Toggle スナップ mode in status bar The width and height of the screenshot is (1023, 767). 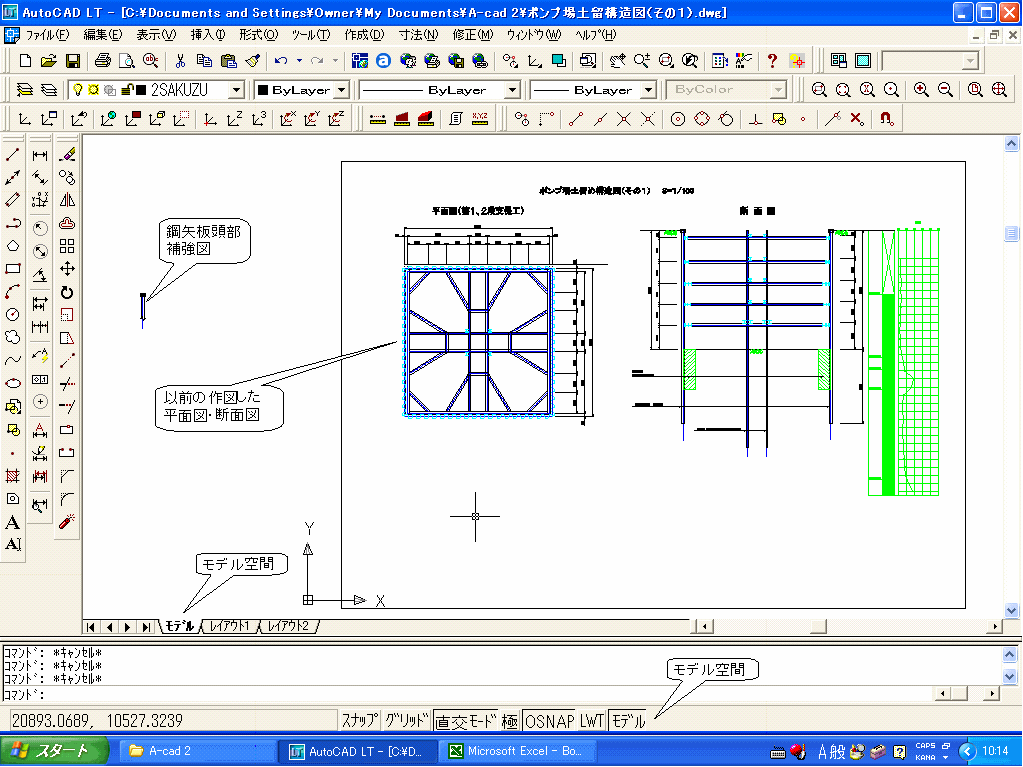pos(359,721)
